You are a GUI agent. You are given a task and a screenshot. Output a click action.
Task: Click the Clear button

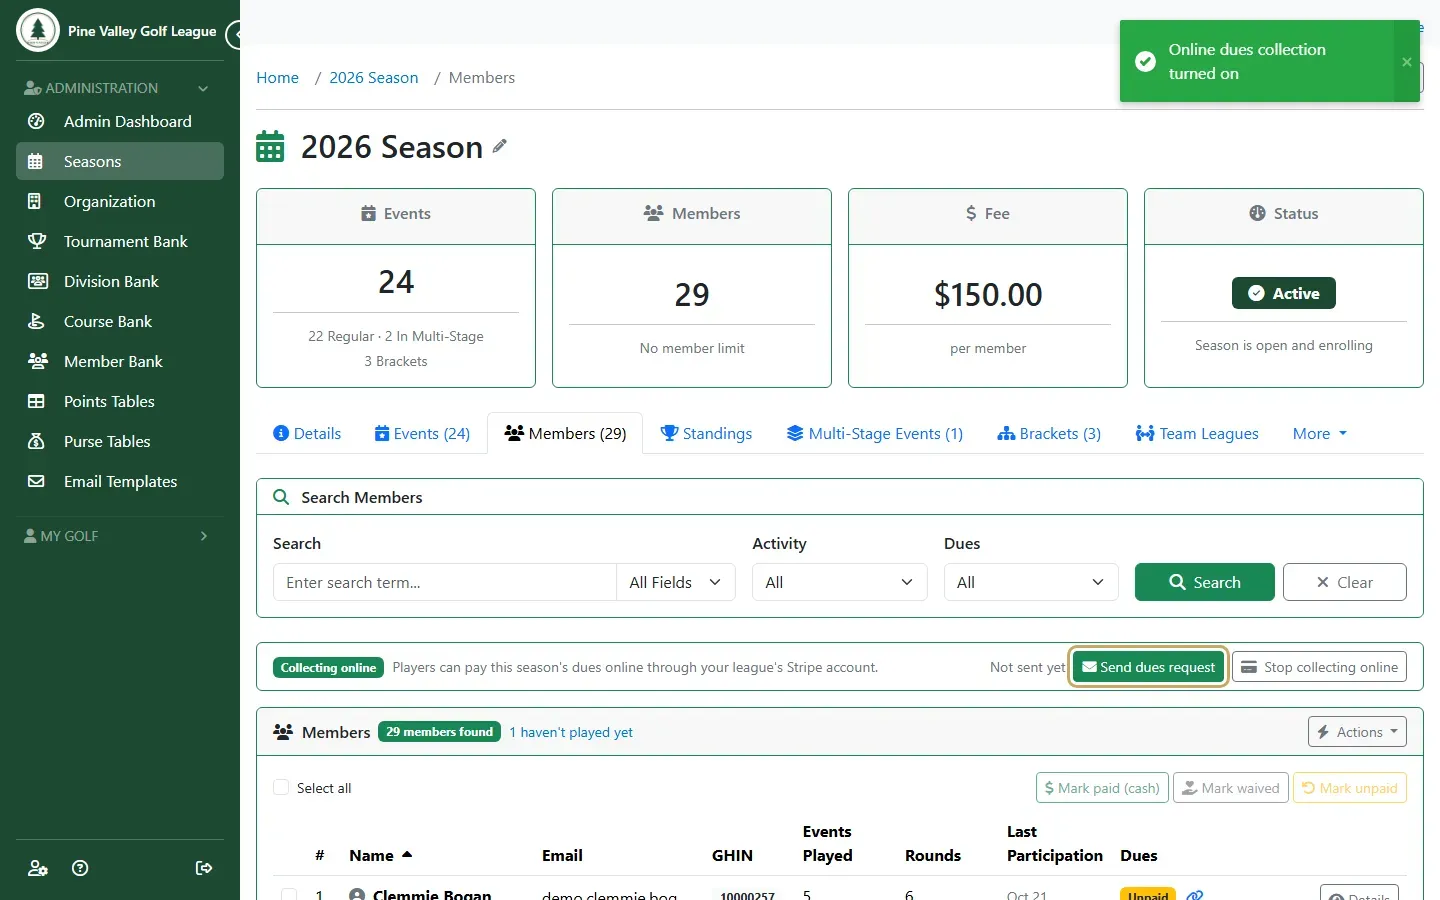pos(1345,582)
